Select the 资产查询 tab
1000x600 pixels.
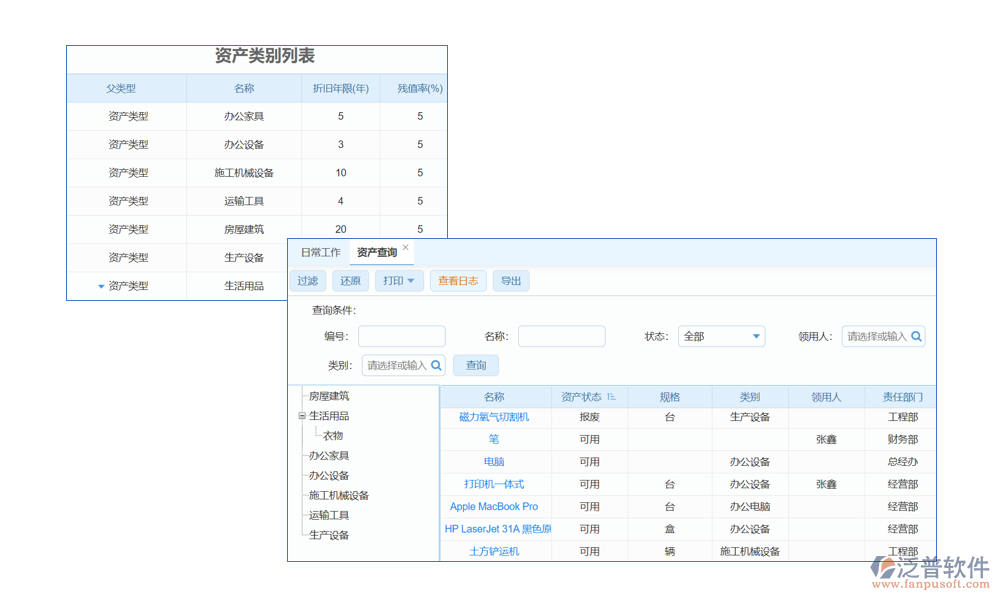tap(377, 253)
